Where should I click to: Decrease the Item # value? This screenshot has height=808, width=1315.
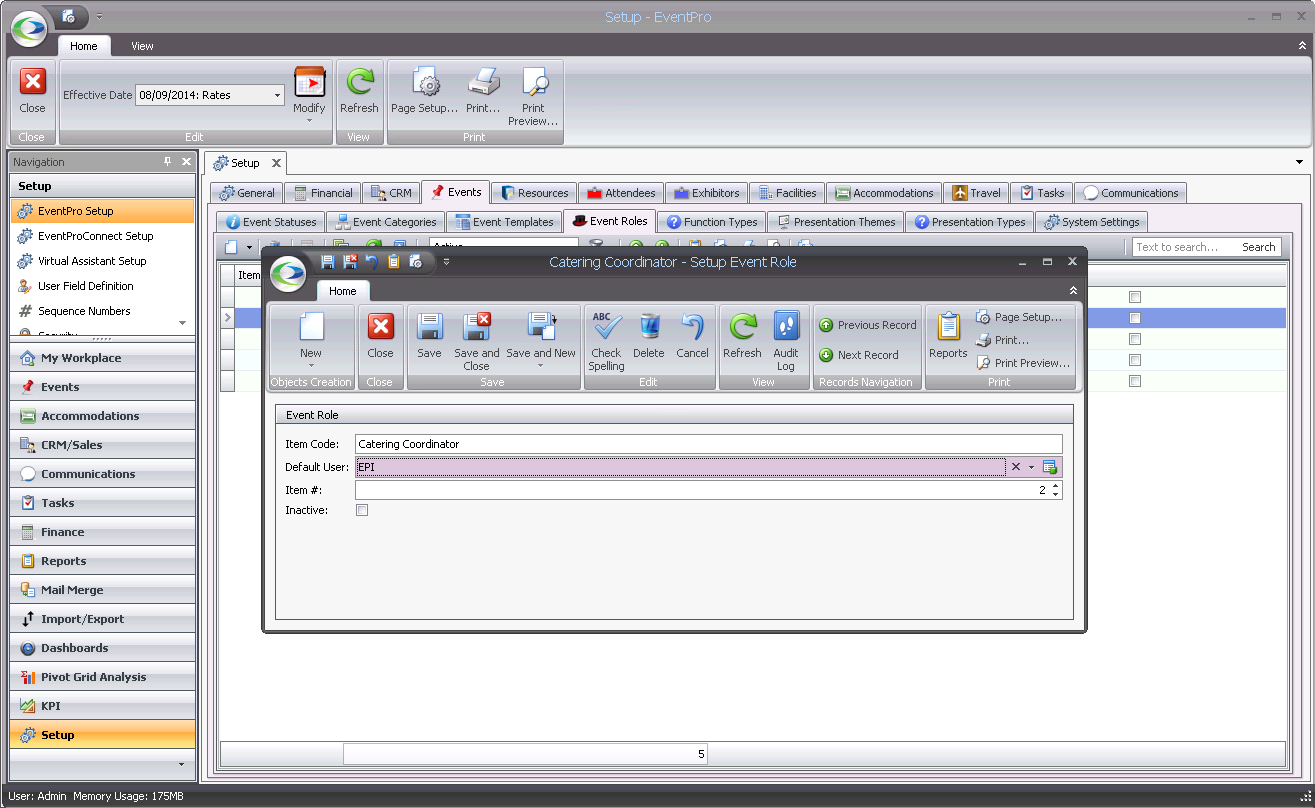coord(1055,495)
